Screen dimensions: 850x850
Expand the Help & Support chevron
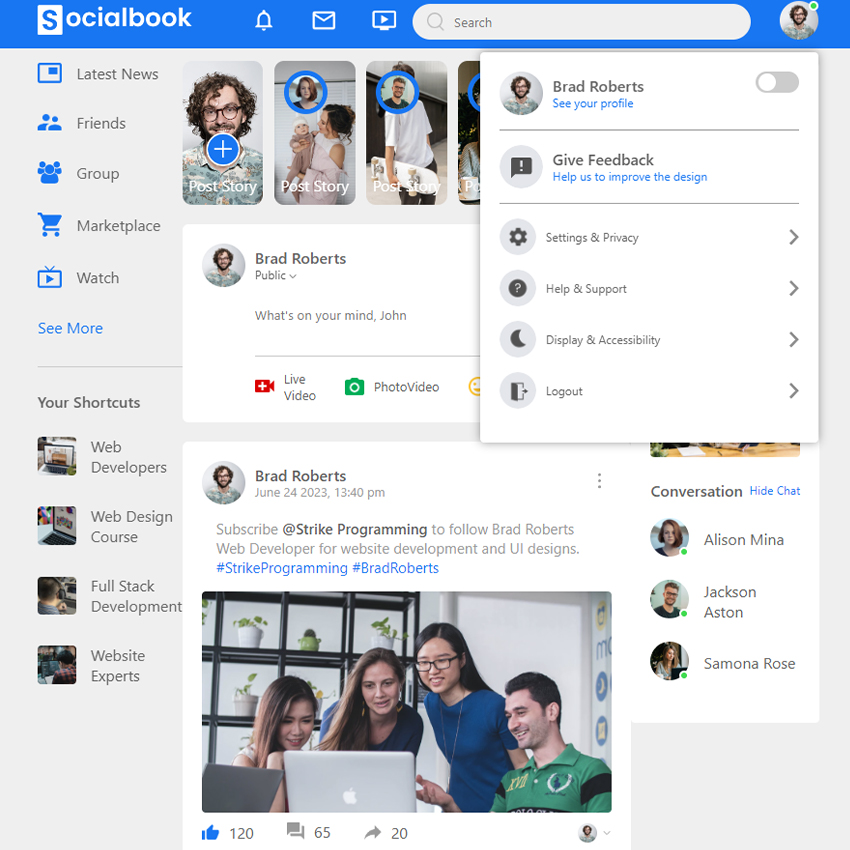pos(793,288)
